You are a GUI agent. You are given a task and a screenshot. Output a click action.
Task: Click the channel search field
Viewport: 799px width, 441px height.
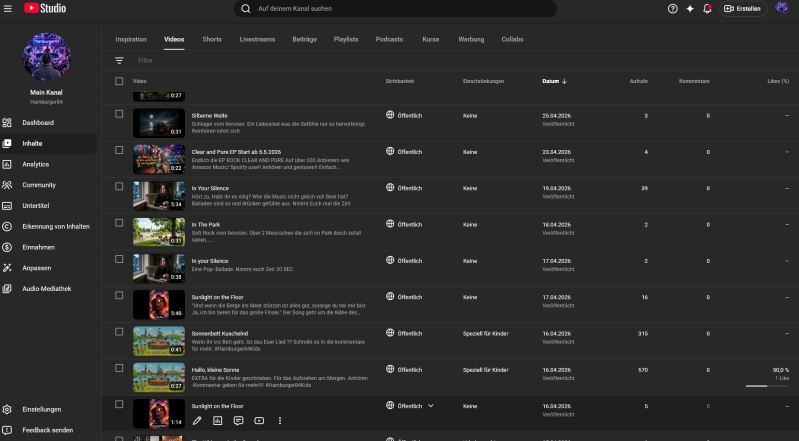400,9
